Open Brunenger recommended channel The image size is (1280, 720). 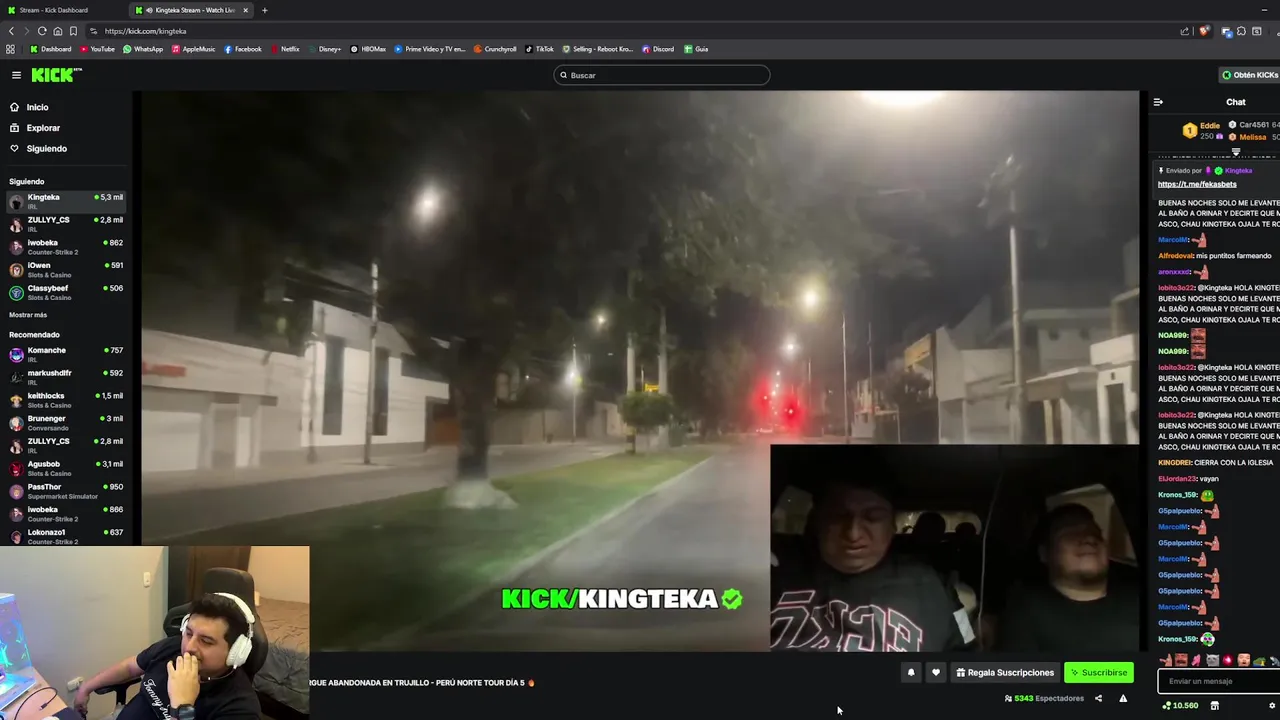tap(66, 423)
